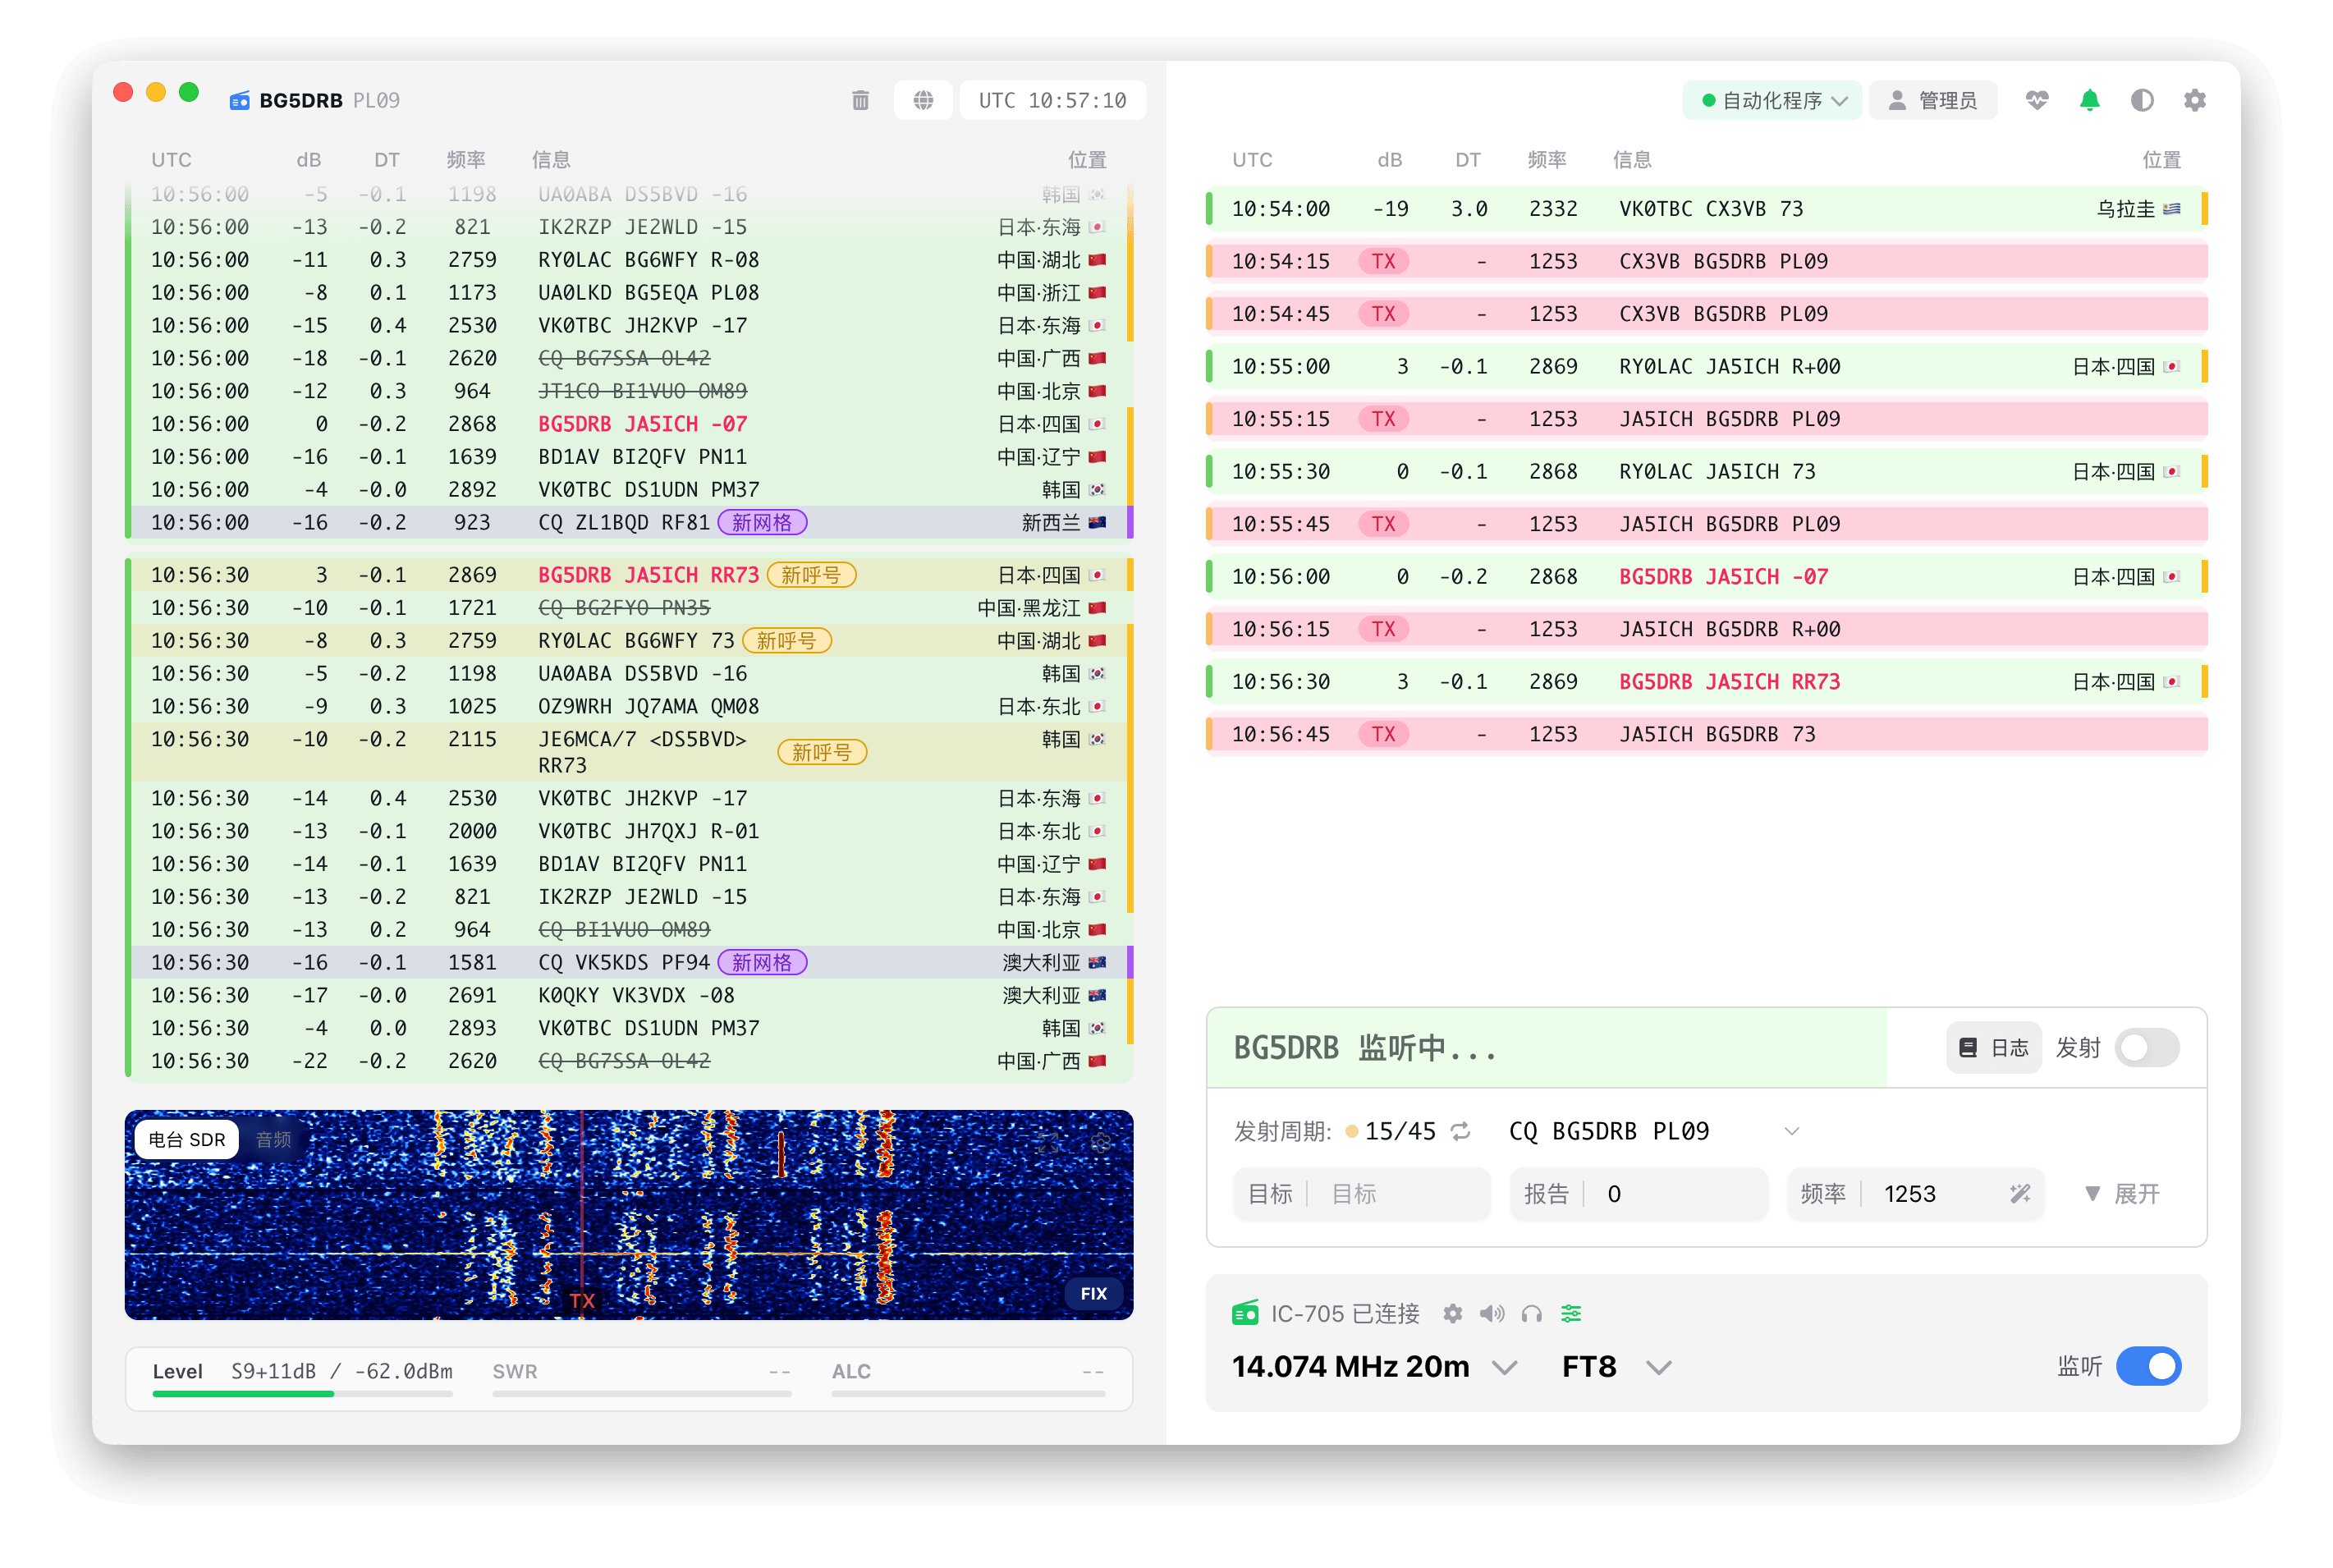The height and width of the screenshot is (1568, 2333).
Task: Click the 目标 target input field
Action: pos(1400,1194)
